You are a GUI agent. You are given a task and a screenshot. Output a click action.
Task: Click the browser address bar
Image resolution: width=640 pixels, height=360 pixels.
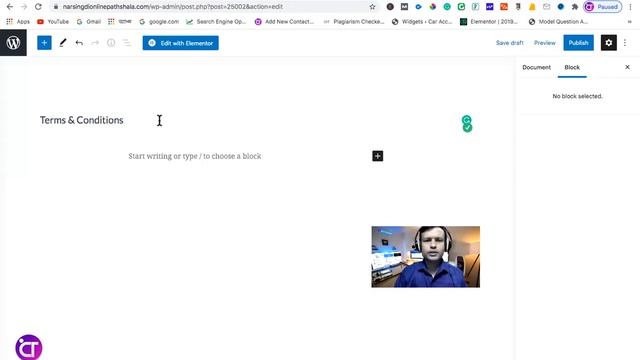tap(212, 7)
